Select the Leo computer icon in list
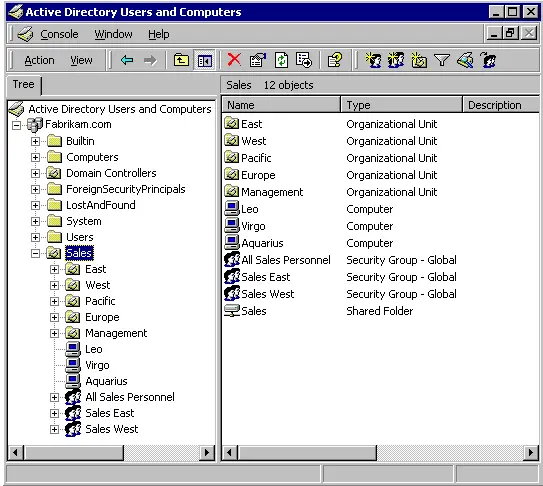543x486 pixels. (232, 209)
